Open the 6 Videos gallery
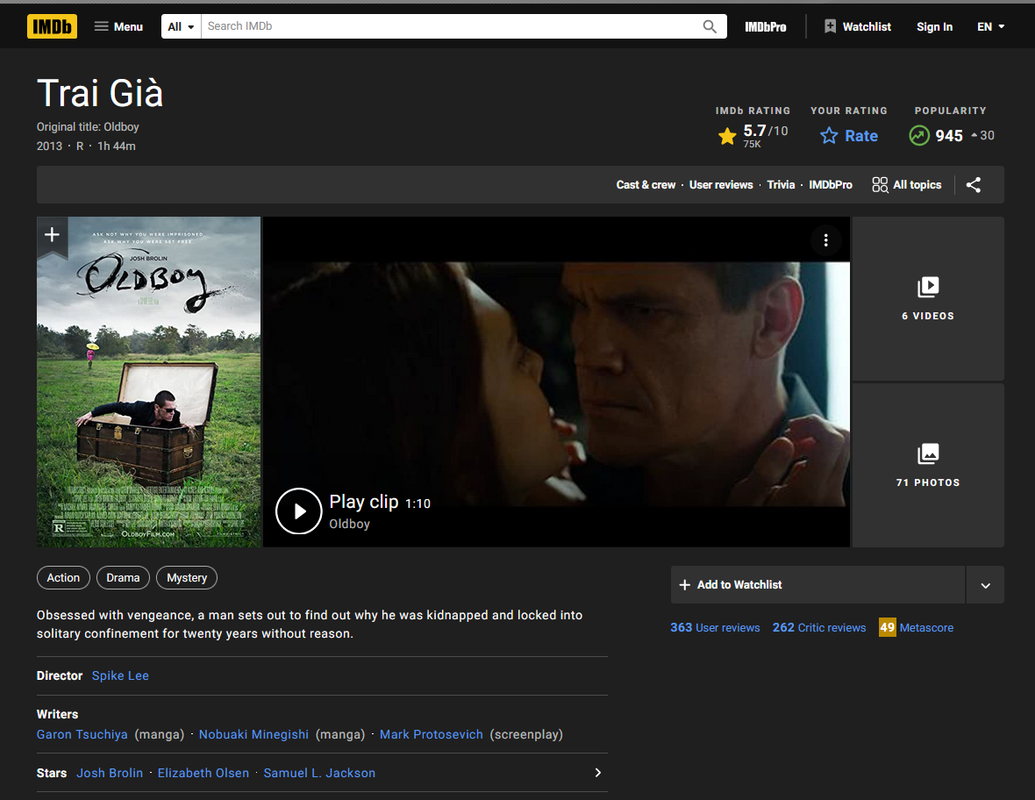The height and width of the screenshot is (800, 1035). coord(928,298)
